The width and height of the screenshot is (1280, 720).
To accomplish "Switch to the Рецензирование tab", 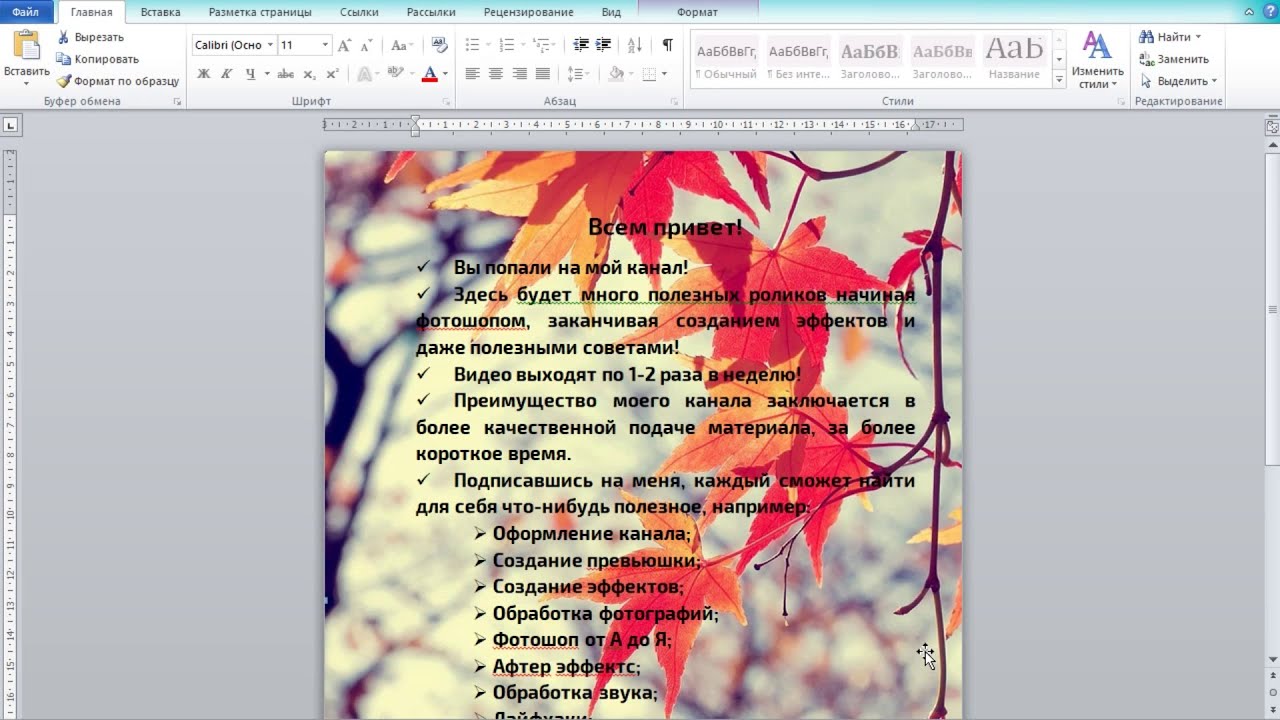I will click(x=528, y=12).
